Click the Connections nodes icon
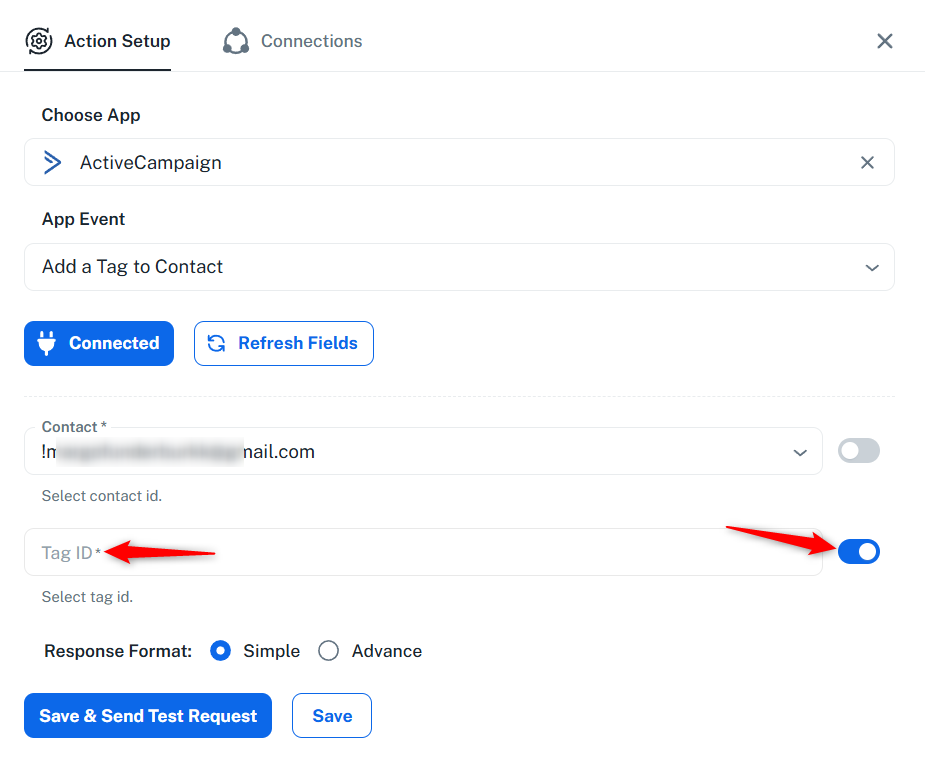The width and height of the screenshot is (925, 783). [236, 41]
